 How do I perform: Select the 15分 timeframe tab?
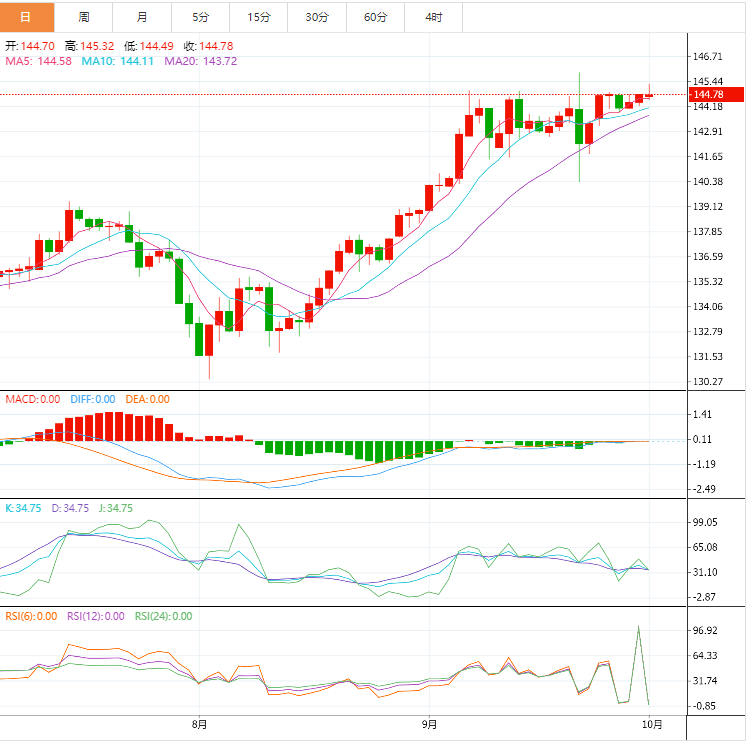(x=258, y=17)
